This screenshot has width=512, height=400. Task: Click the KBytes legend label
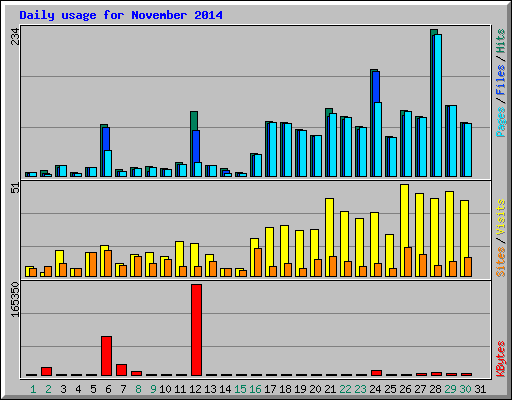[500, 359]
